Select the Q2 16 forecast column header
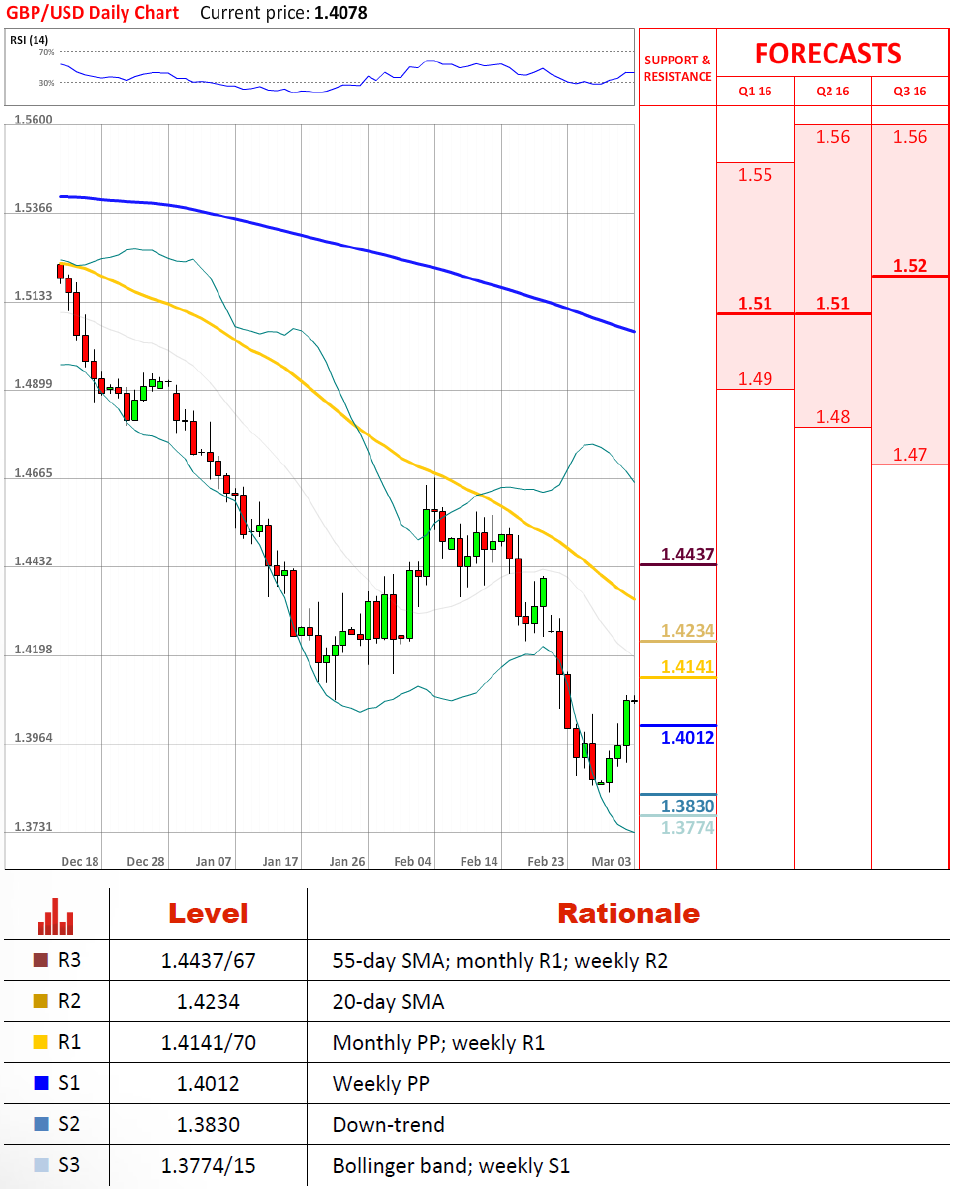 click(x=833, y=91)
